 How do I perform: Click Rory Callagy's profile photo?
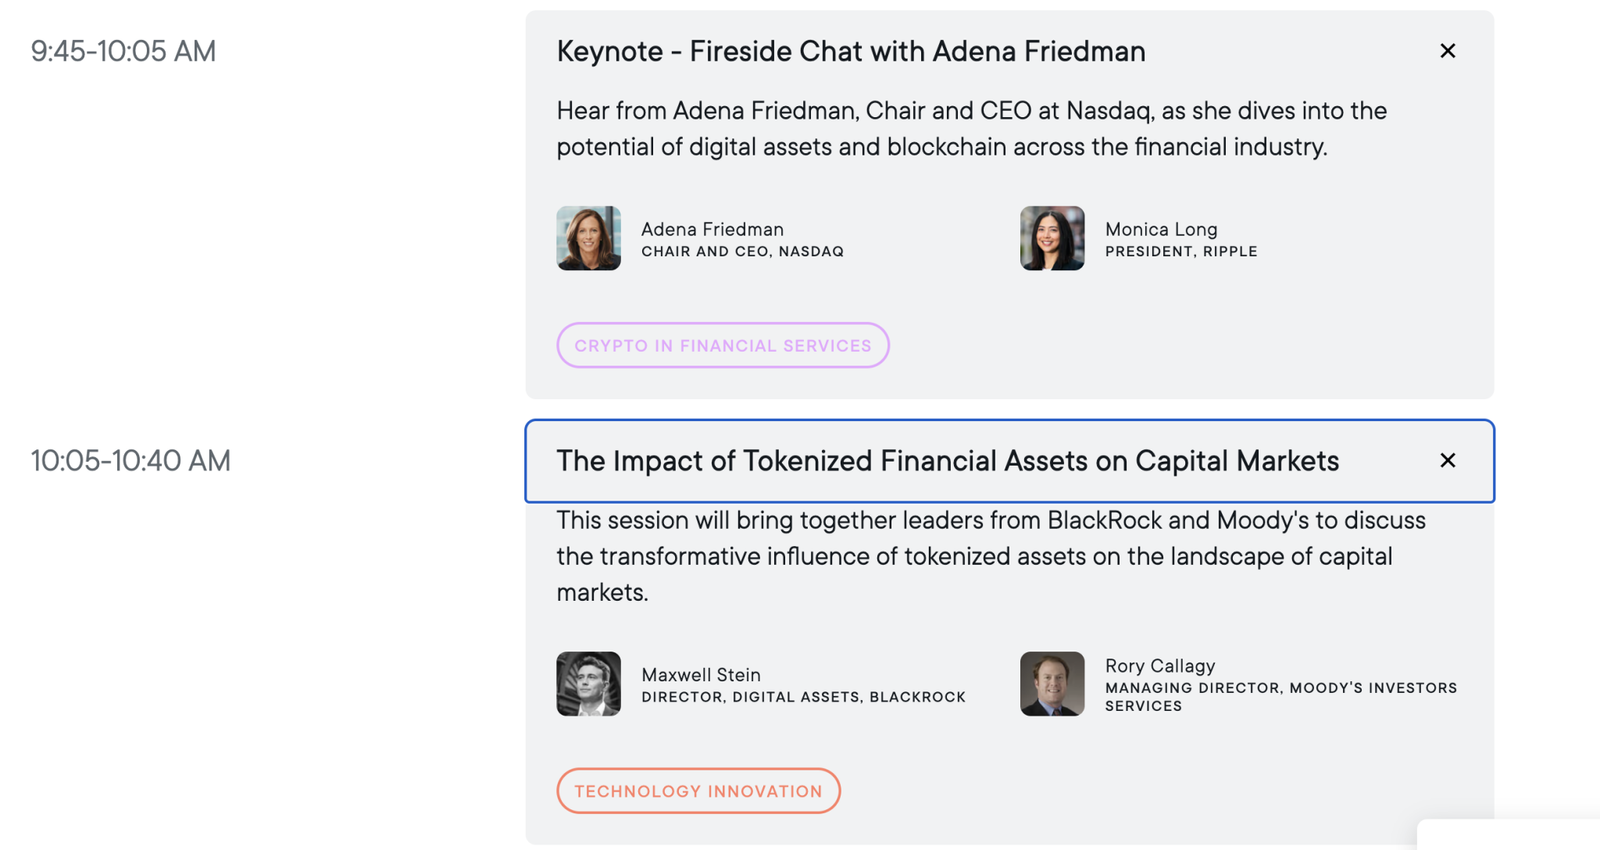click(1051, 684)
